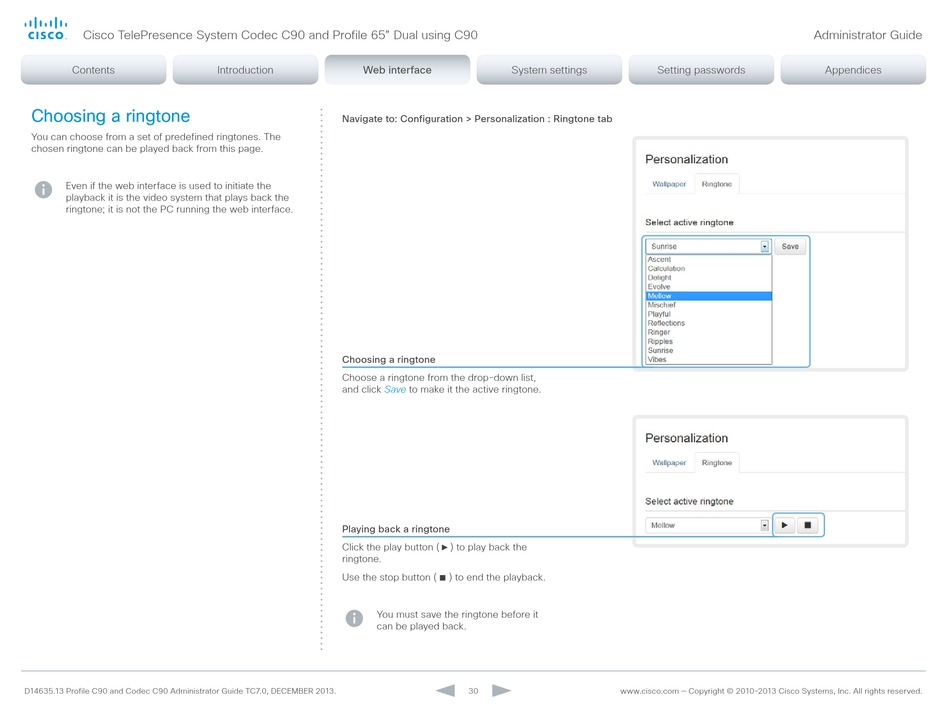Choose Ascent from the ringtone list
Screen dimensions: 950x711
(x=709, y=259)
